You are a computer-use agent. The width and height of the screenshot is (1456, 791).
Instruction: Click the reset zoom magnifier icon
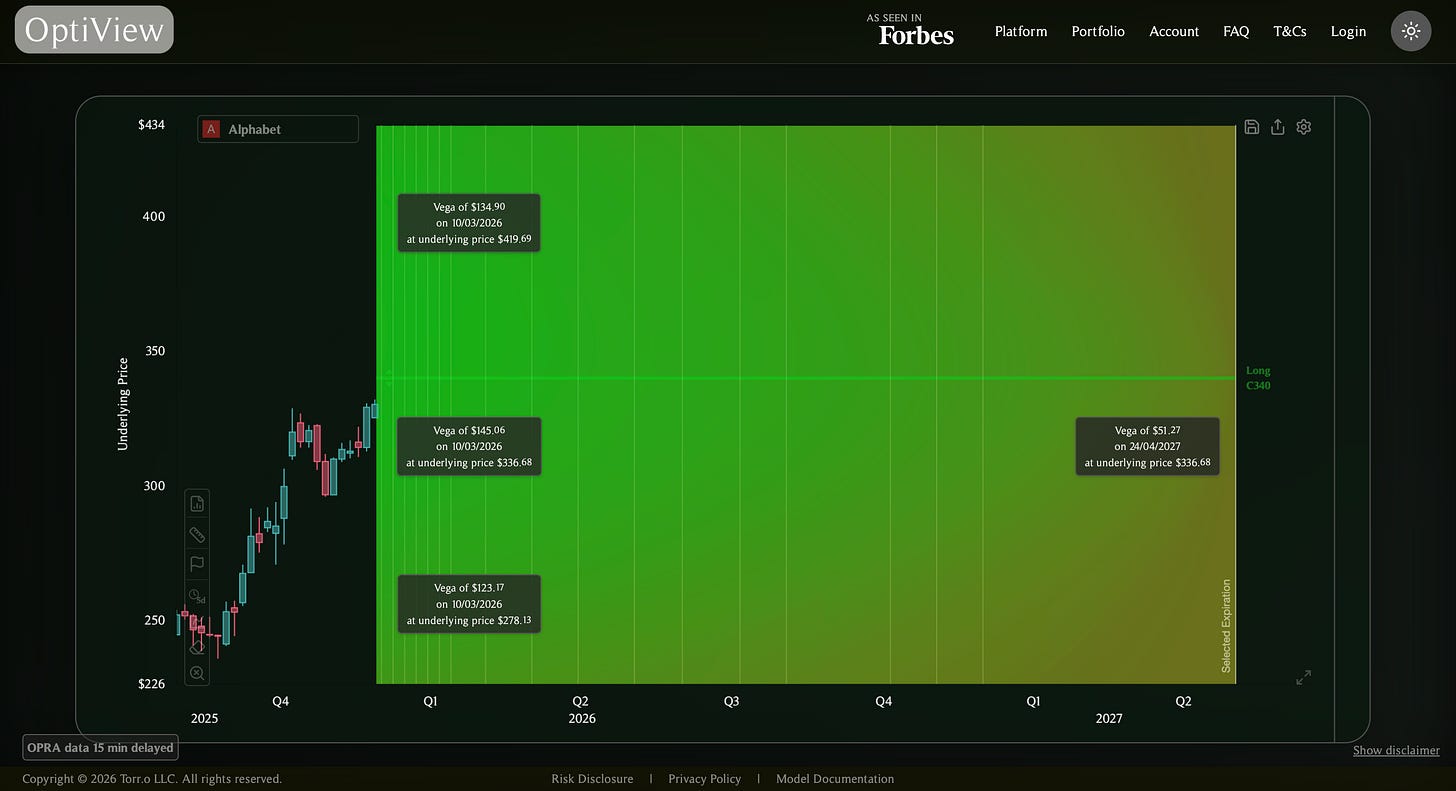coord(197,673)
